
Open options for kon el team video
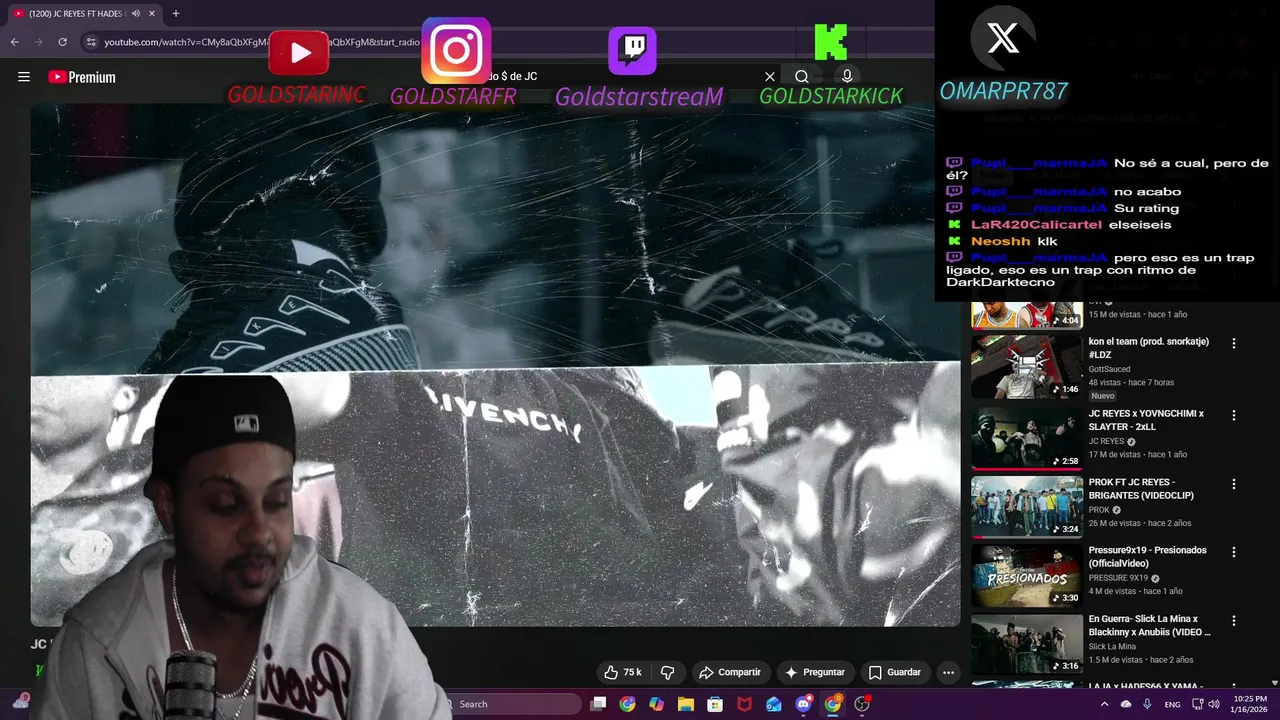click(1233, 343)
